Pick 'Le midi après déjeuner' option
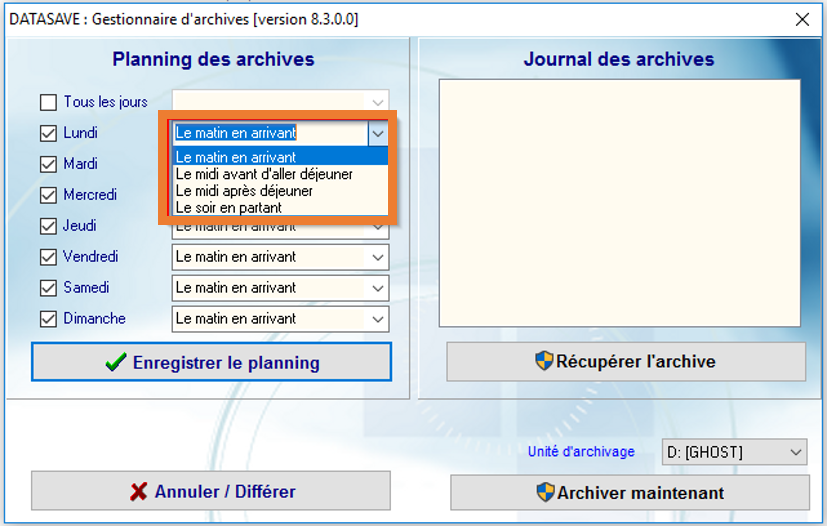Screen dimensions: 827x526 (244, 191)
